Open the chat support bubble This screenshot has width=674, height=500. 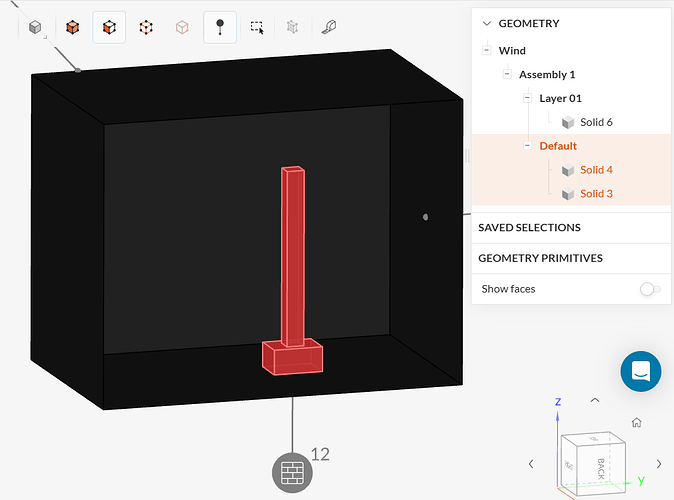click(x=640, y=371)
